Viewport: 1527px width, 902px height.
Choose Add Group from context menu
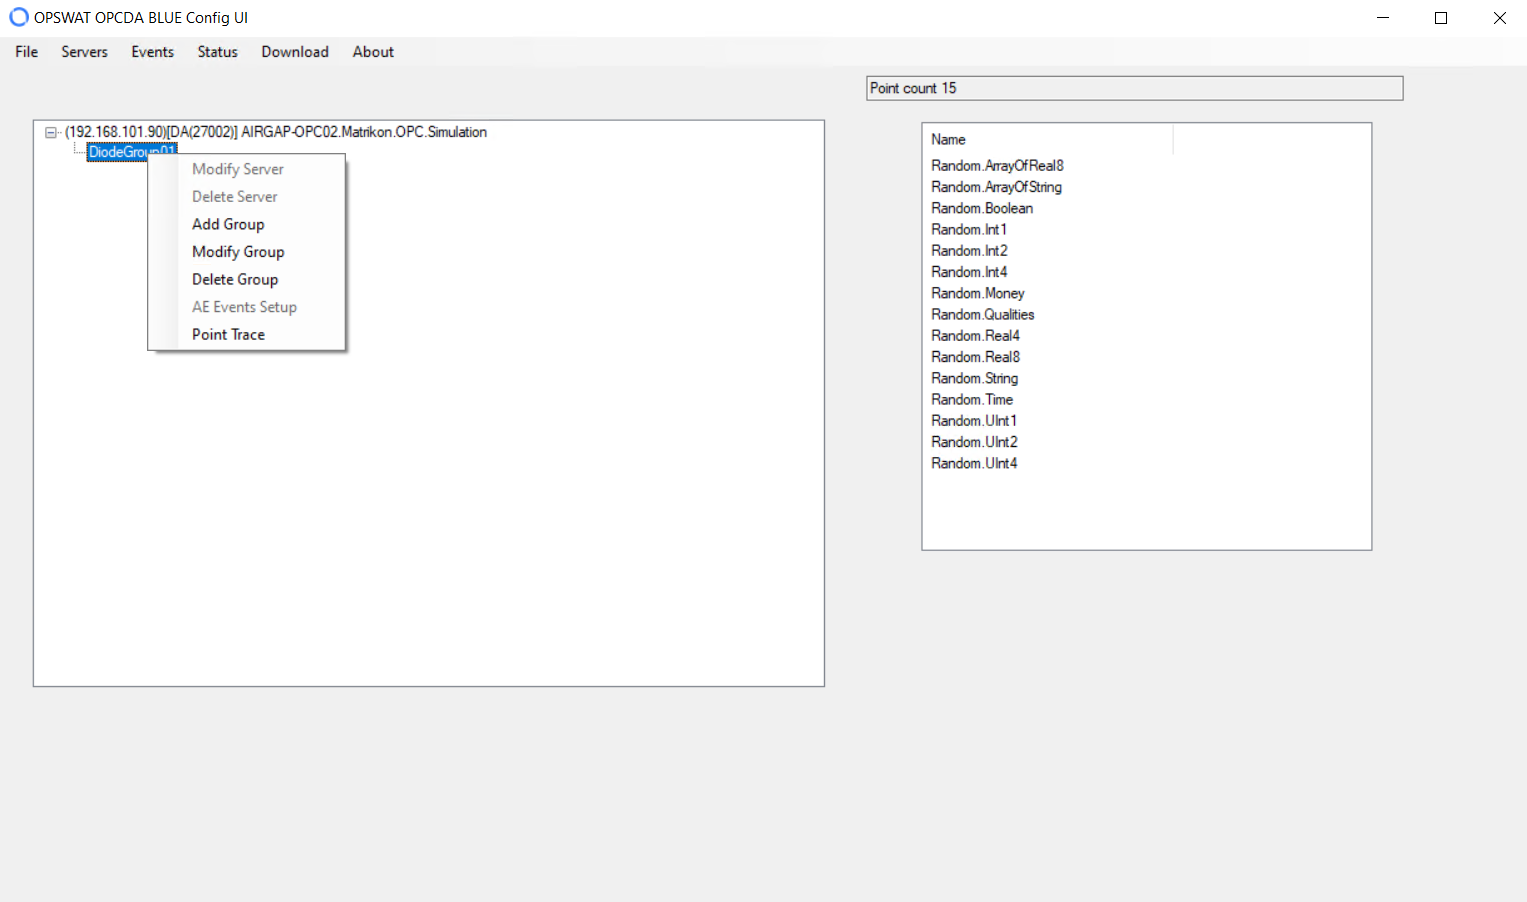pos(246,224)
